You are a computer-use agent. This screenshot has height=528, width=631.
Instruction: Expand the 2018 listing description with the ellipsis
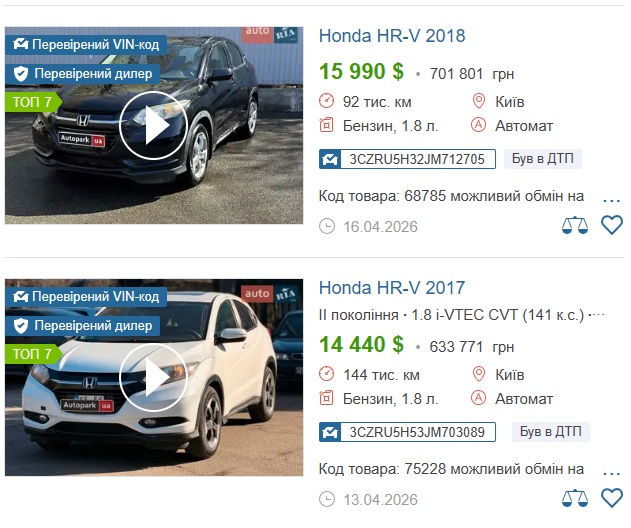(611, 199)
